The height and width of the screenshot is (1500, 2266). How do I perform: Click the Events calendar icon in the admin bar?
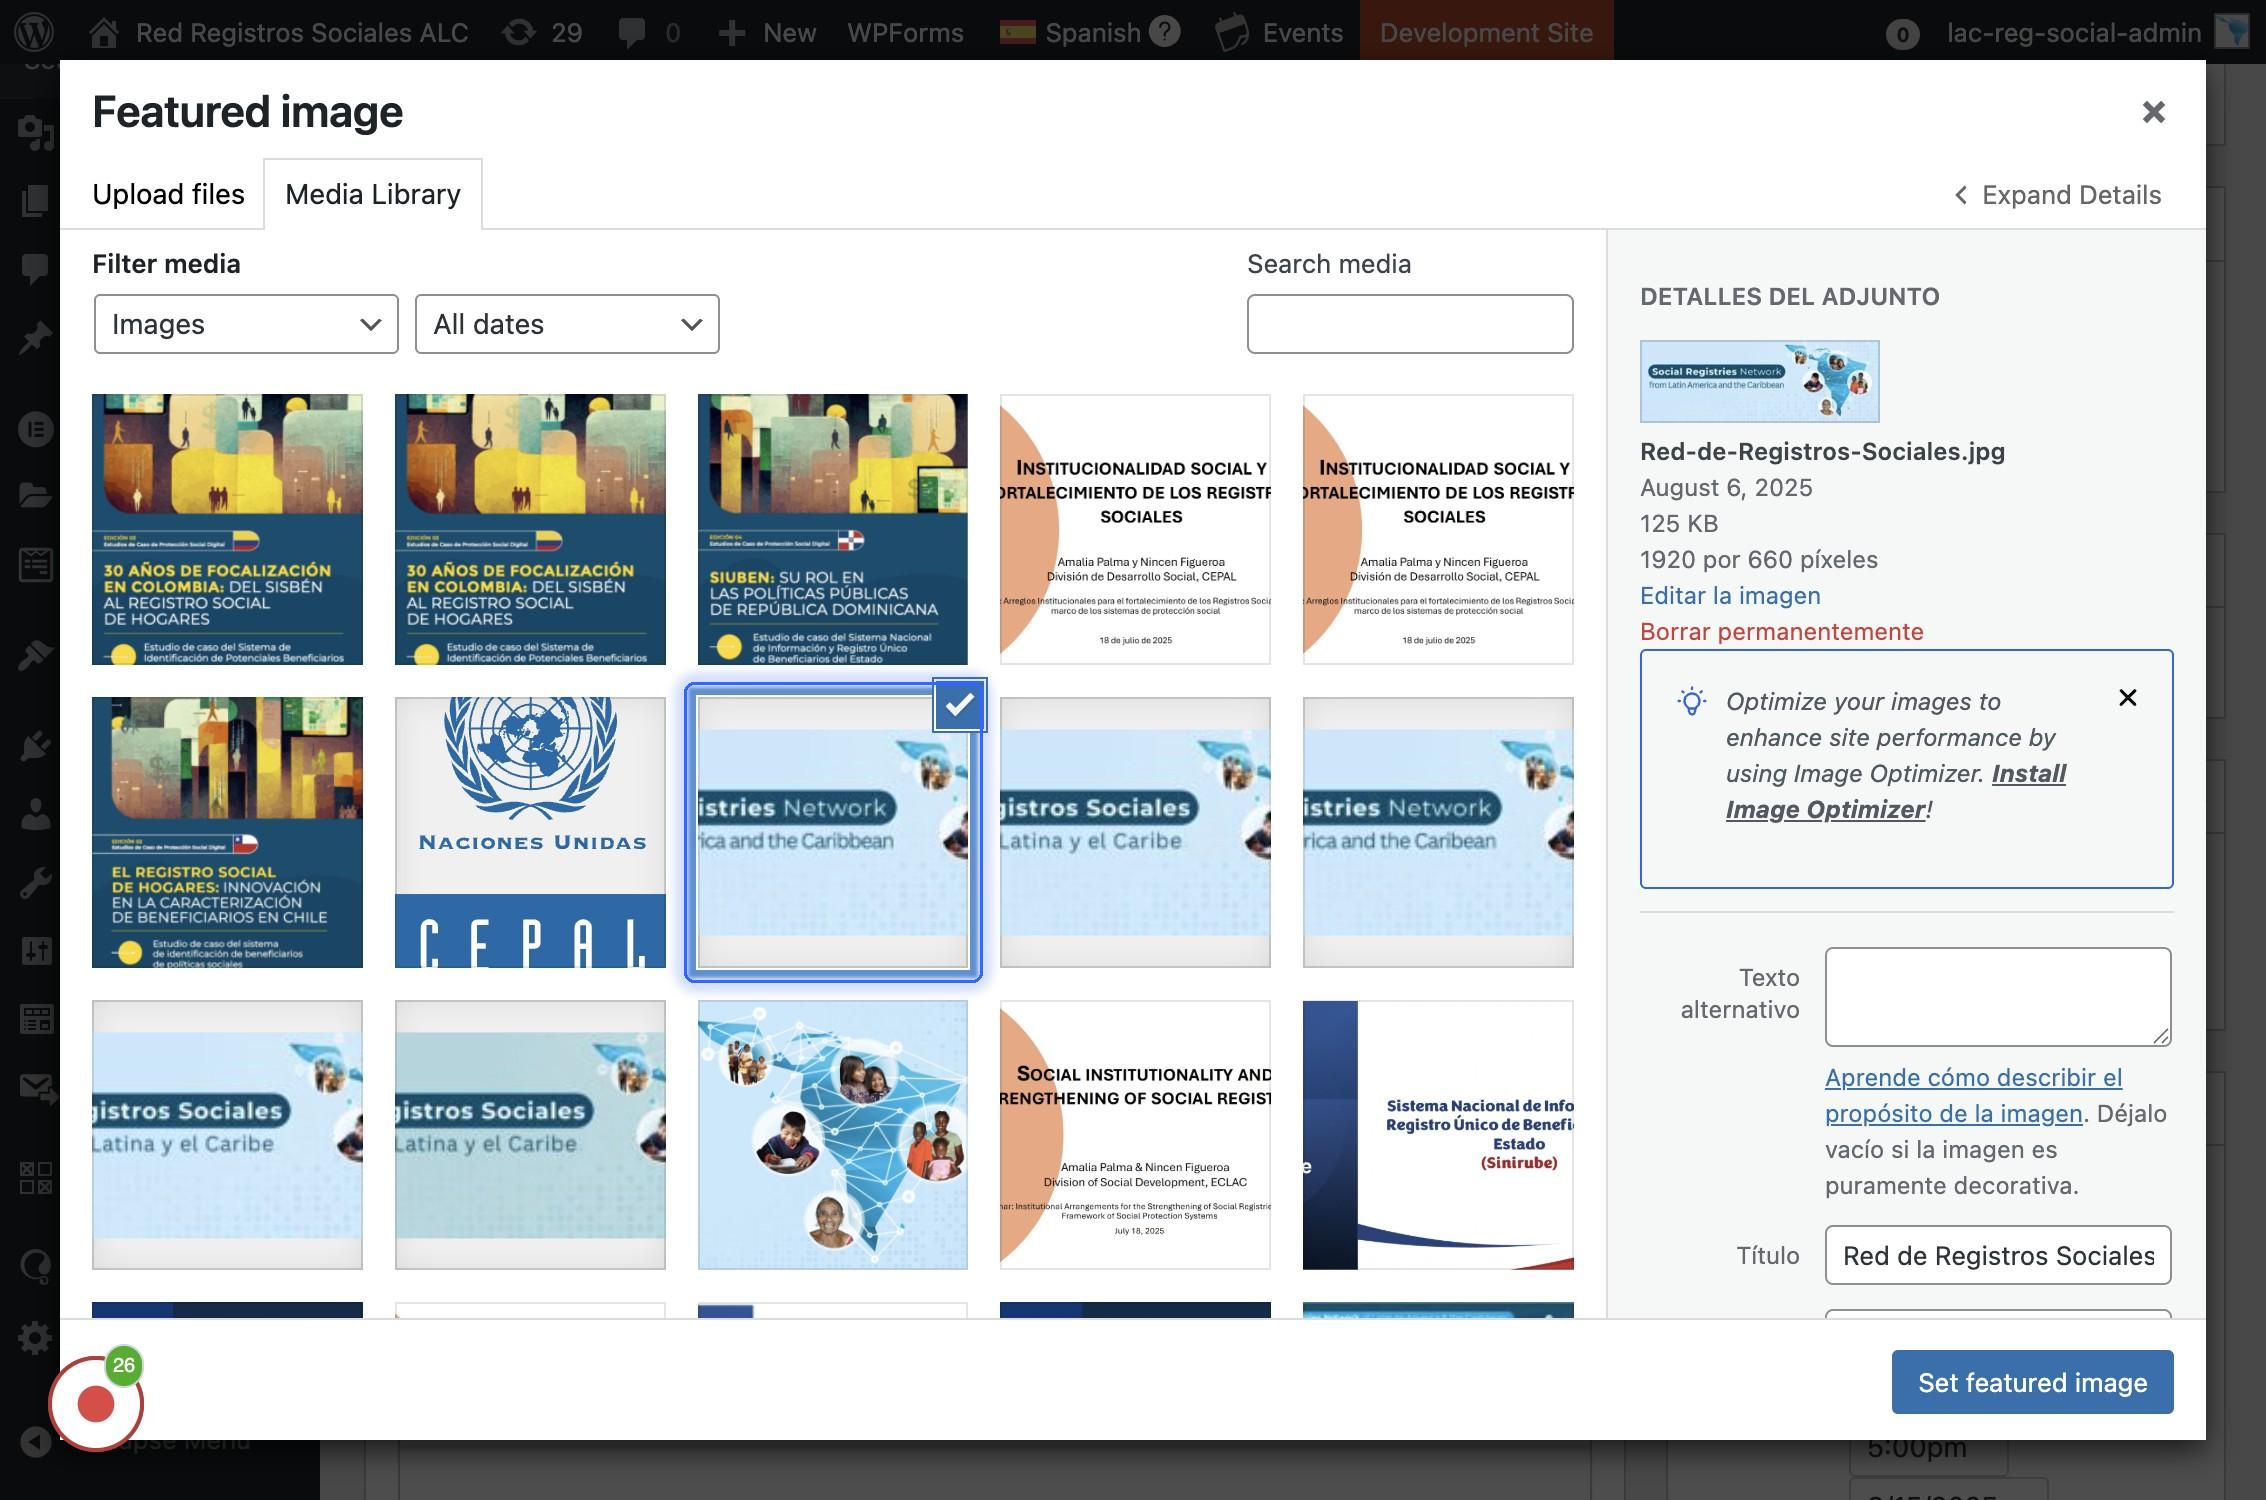(1232, 32)
